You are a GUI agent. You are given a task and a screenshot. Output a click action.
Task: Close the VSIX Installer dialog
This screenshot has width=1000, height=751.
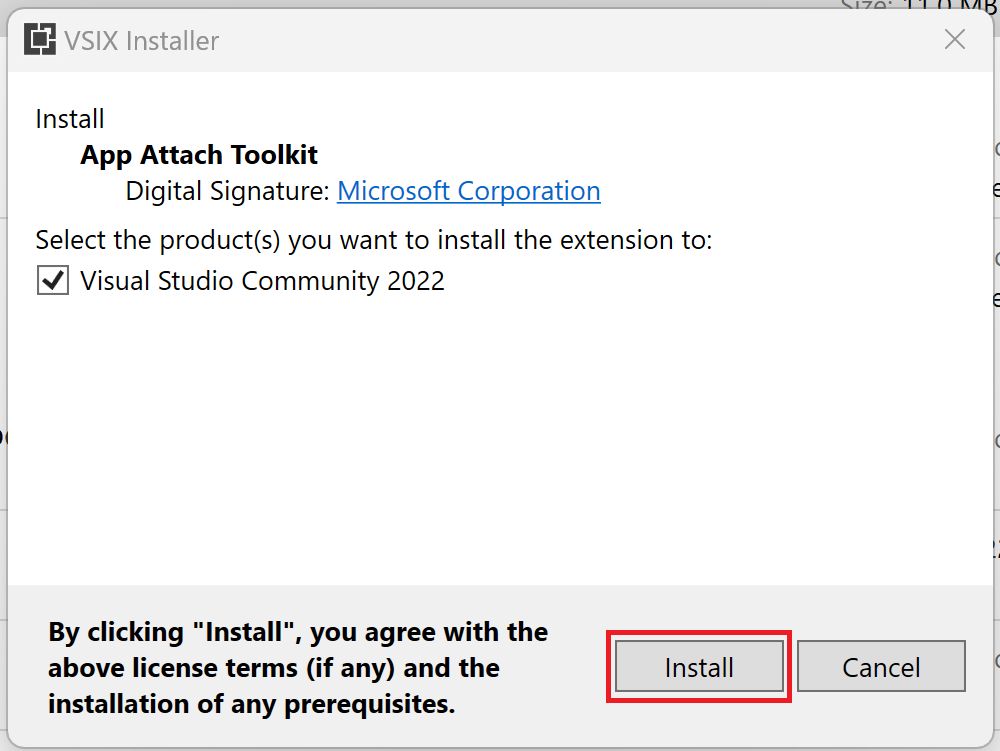pos(954,39)
